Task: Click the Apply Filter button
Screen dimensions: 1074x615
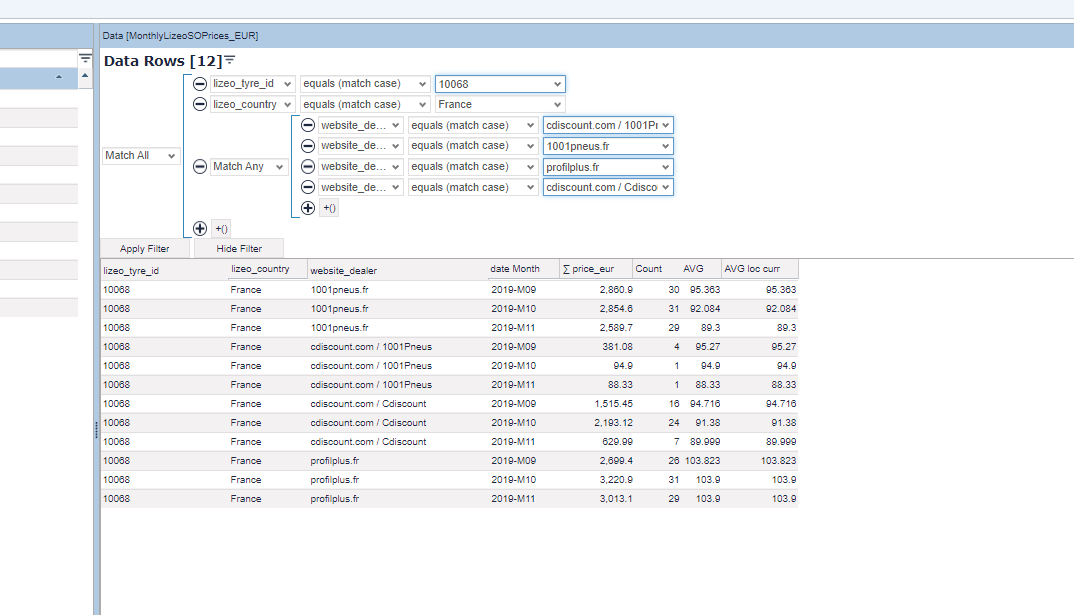Action: [x=145, y=248]
